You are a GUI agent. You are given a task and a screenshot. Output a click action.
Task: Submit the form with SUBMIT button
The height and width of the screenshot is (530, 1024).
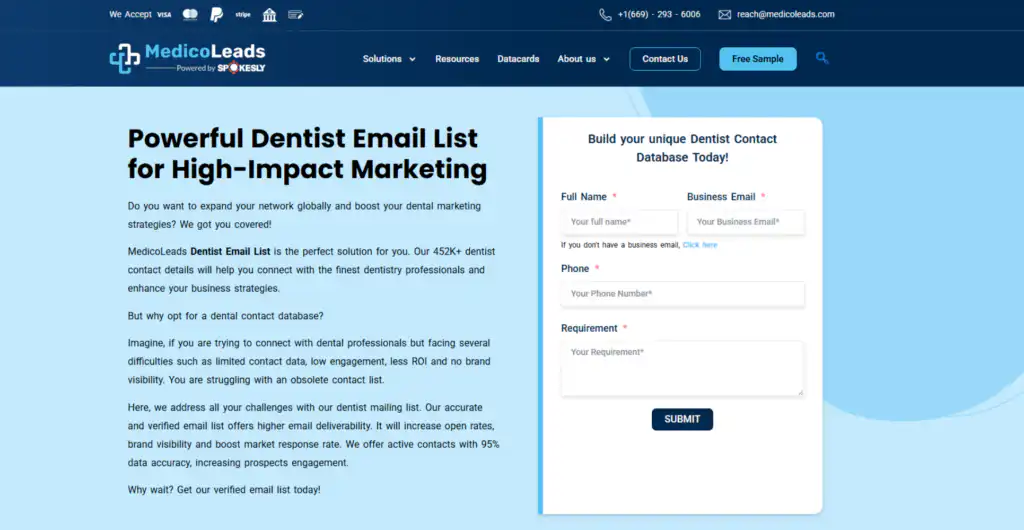682,420
